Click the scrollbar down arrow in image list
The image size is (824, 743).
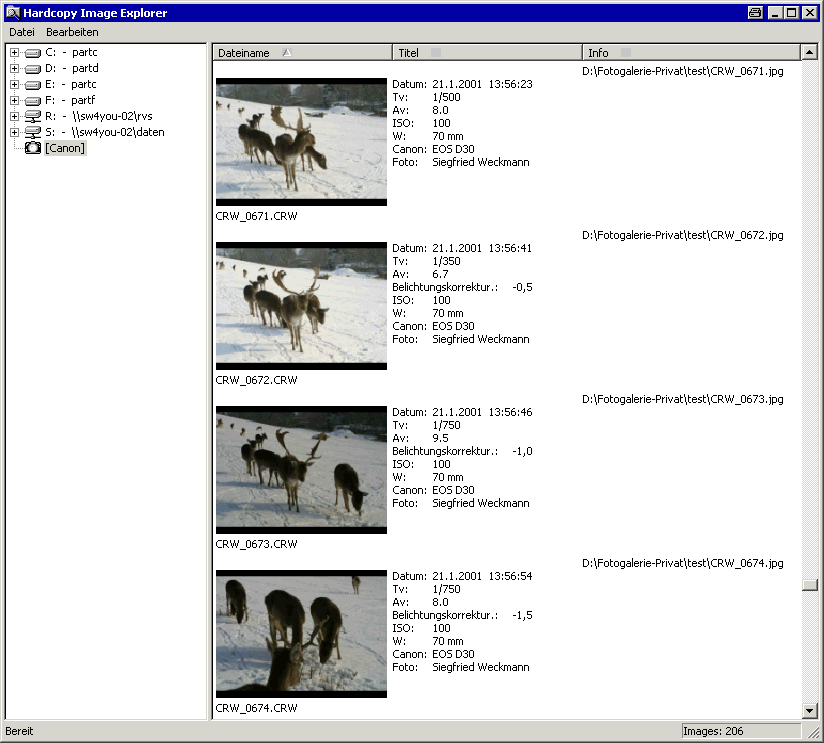pos(810,710)
